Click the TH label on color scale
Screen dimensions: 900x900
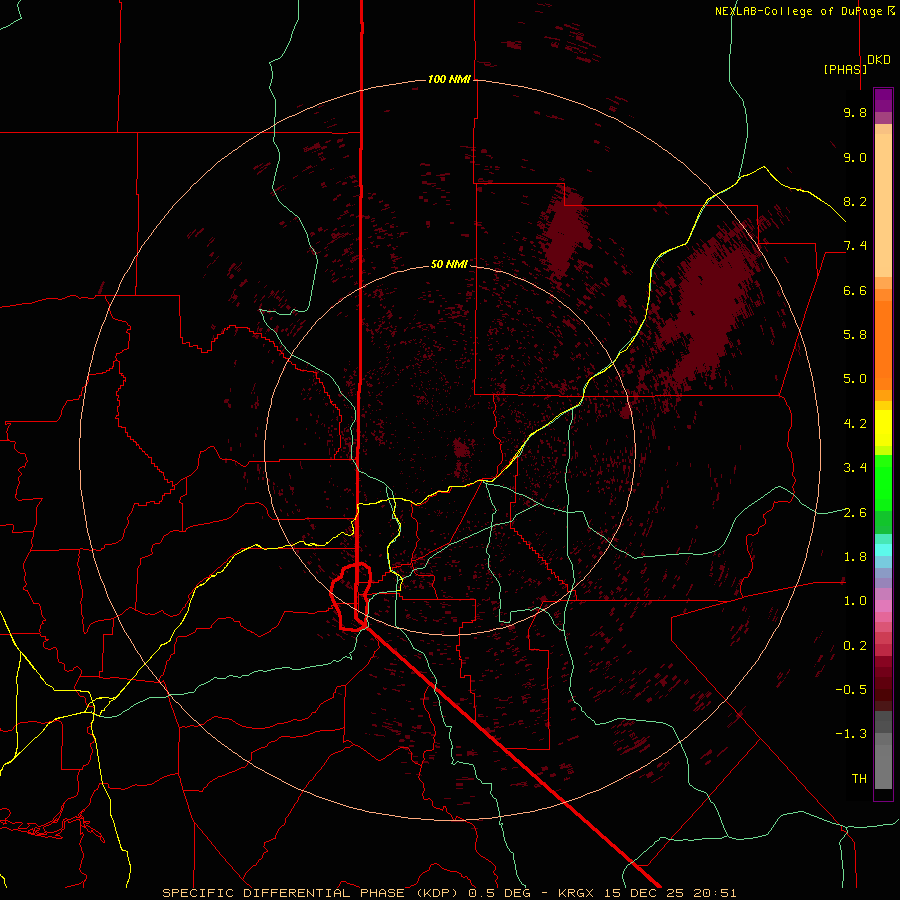pyautogui.click(x=859, y=778)
